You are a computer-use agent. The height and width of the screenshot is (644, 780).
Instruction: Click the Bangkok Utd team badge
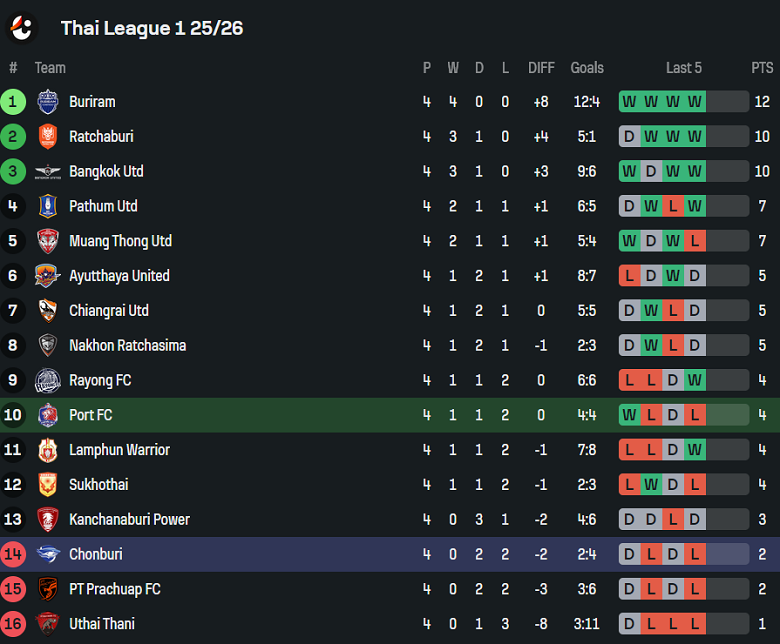pyautogui.click(x=48, y=172)
